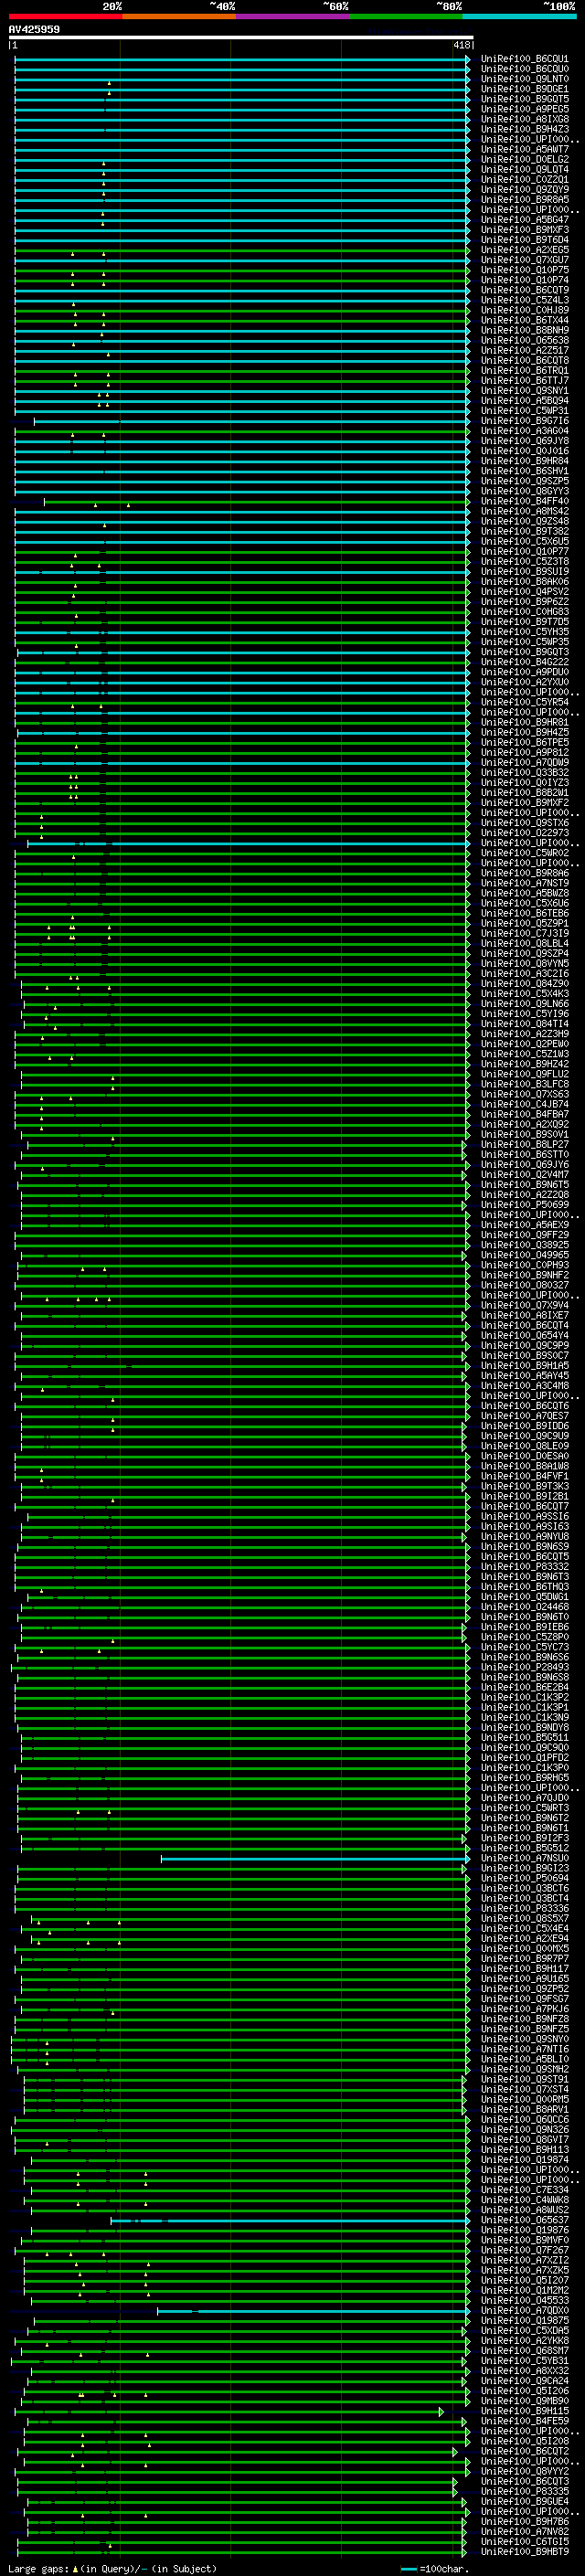
Task: Select the UniRef100_A3C4M8 label
Action: (x=524, y=1386)
